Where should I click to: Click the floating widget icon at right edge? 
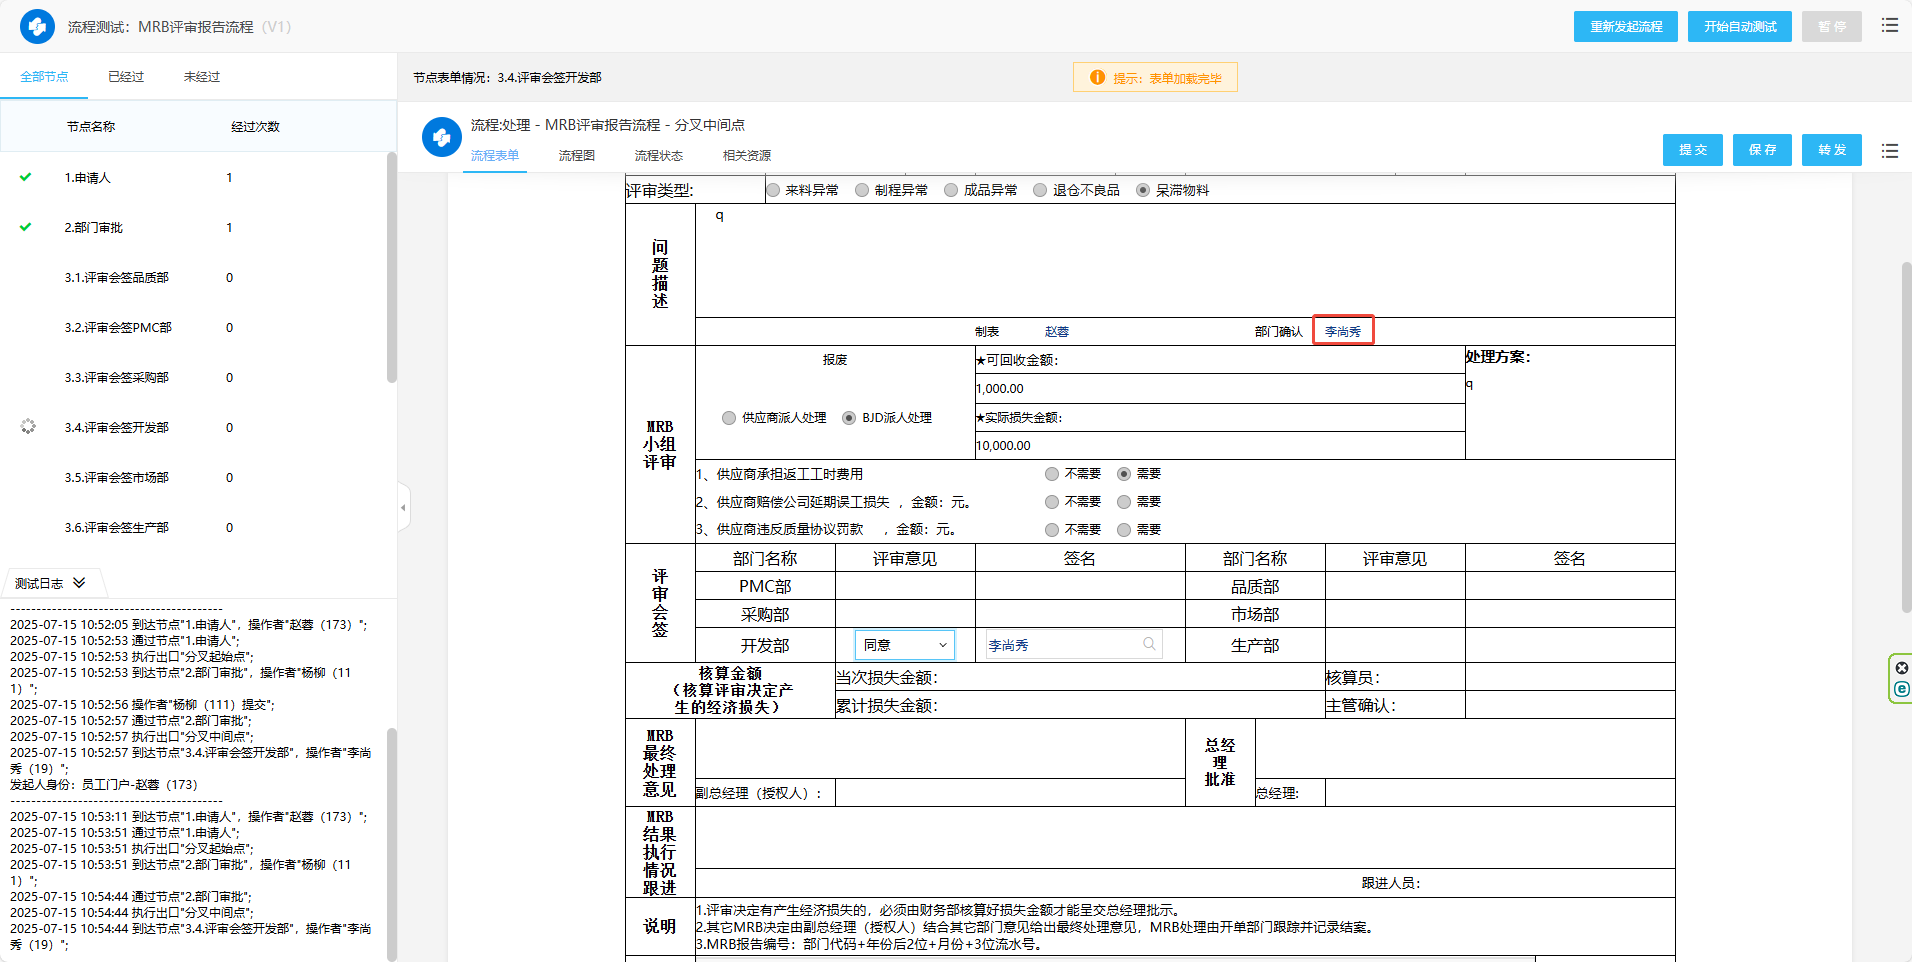pyautogui.click(x=1901, y=679)
